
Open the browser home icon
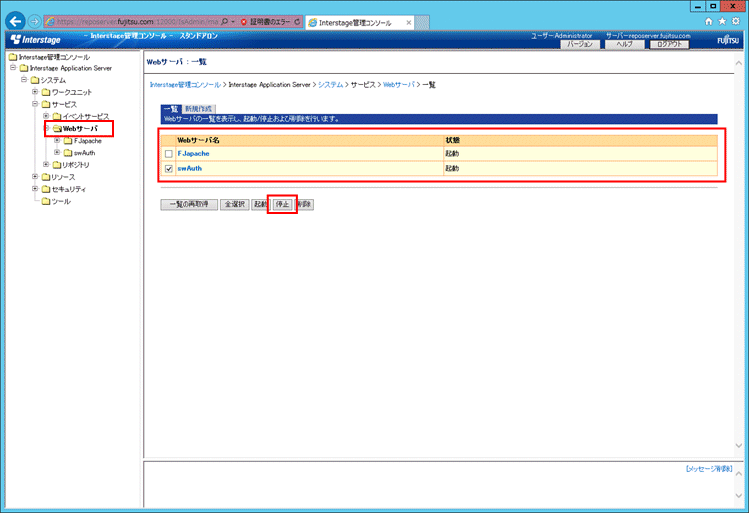(x=708, y=21)
